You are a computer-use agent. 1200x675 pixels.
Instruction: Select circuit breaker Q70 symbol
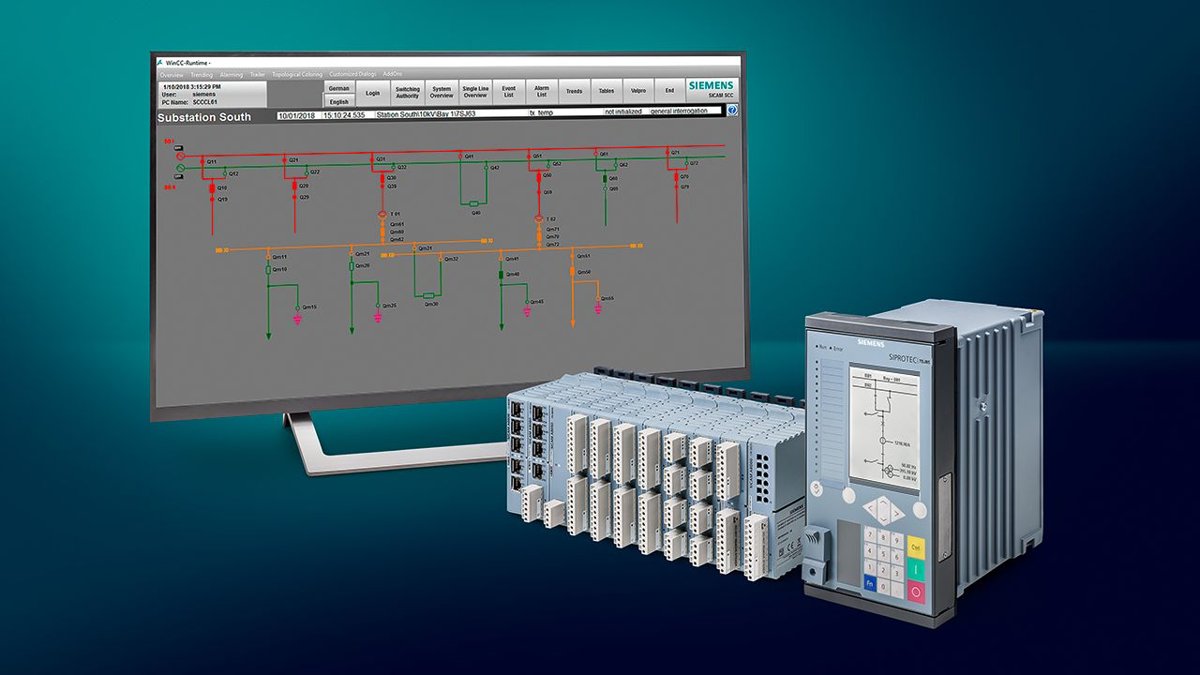676,177
